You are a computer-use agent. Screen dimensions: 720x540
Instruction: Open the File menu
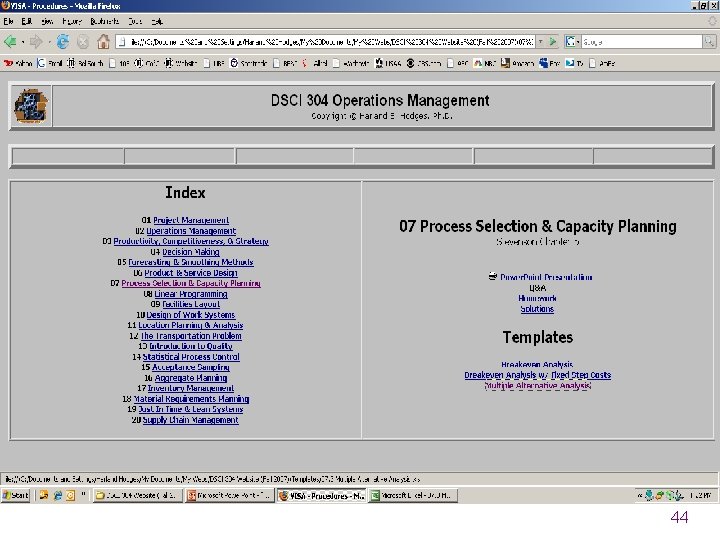coord(8,21)
